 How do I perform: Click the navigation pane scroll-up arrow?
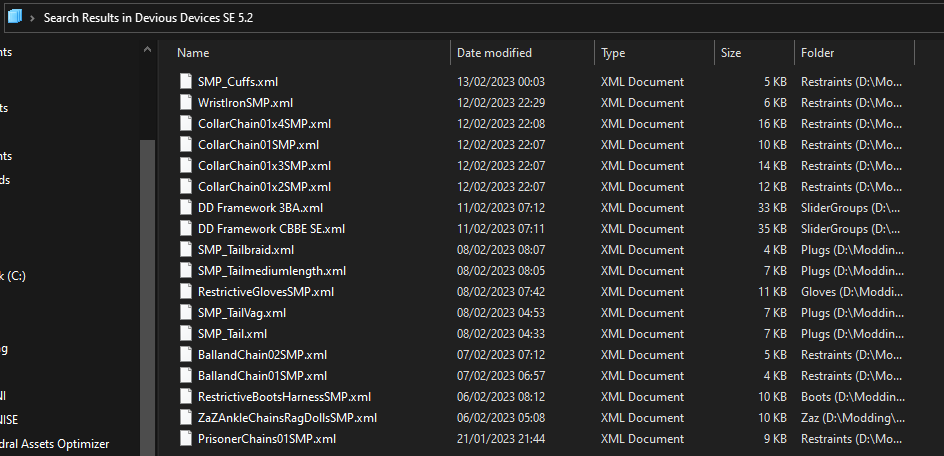pyautogui.click(x=148, y=51)
